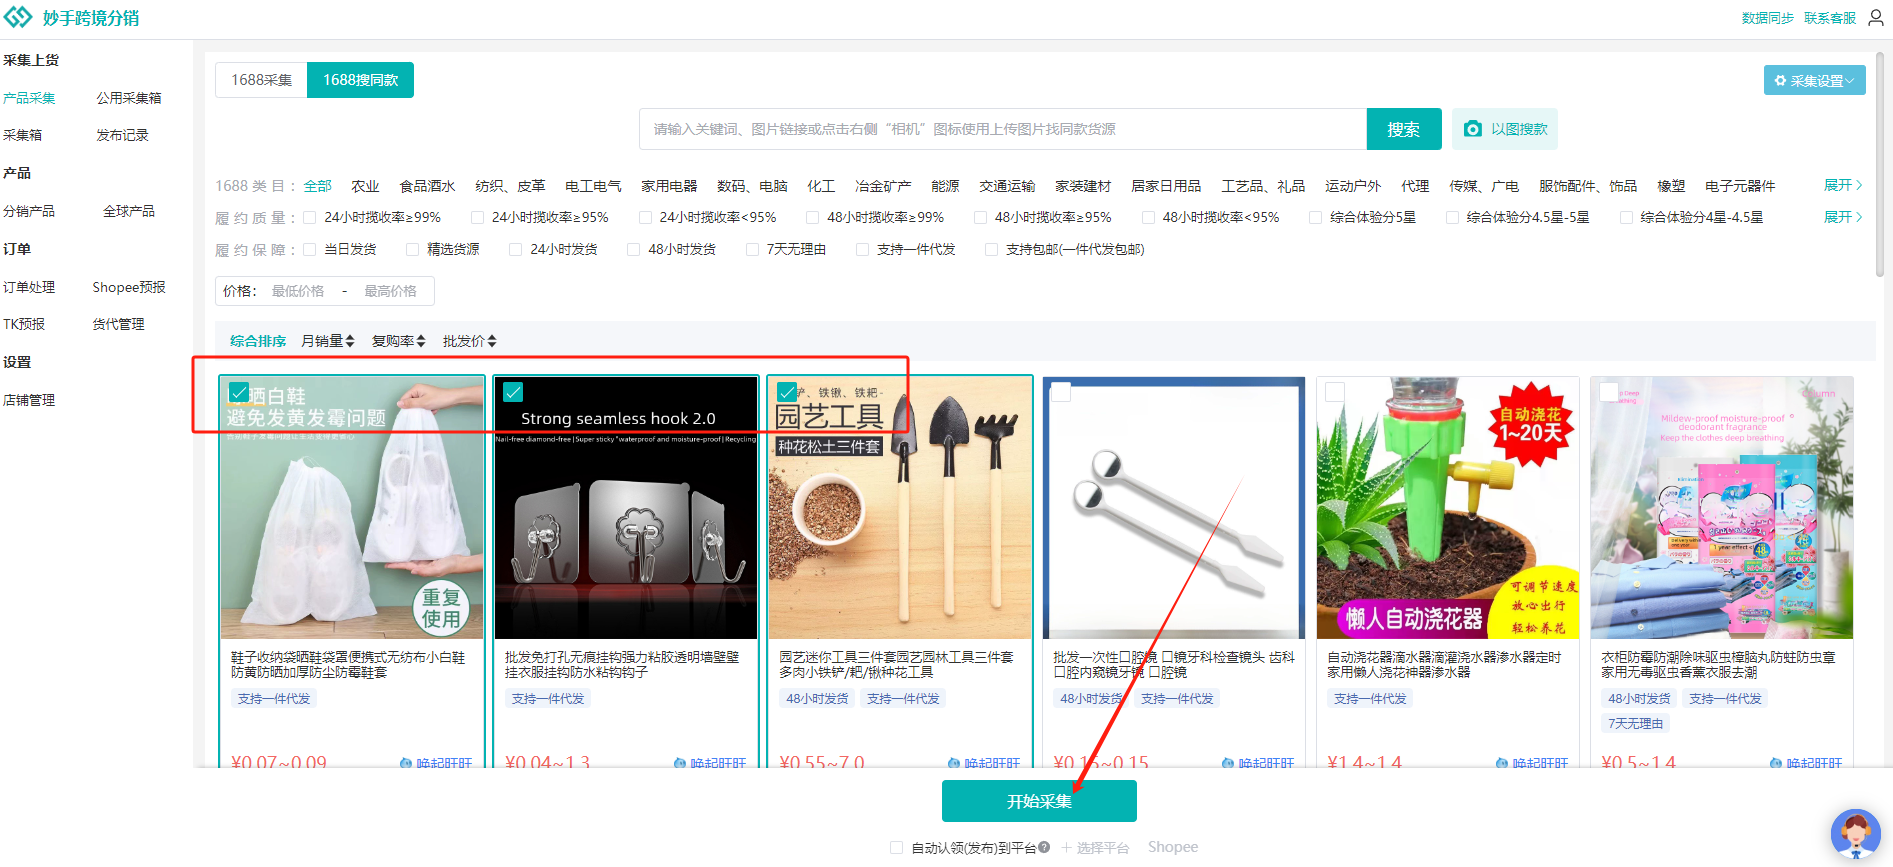Image resolution: width=1893 pixels, height=867 pixels.
Task: Open Shopee预报 in the sidebar
Action: (129, 287)
